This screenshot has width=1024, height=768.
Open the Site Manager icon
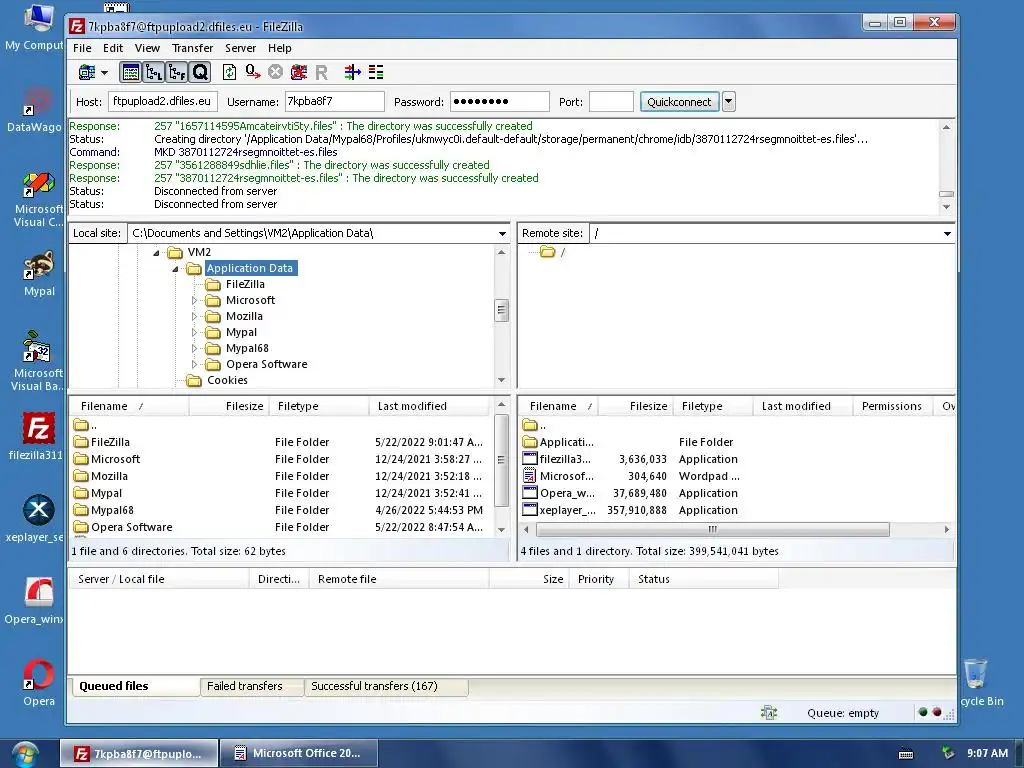86,72
